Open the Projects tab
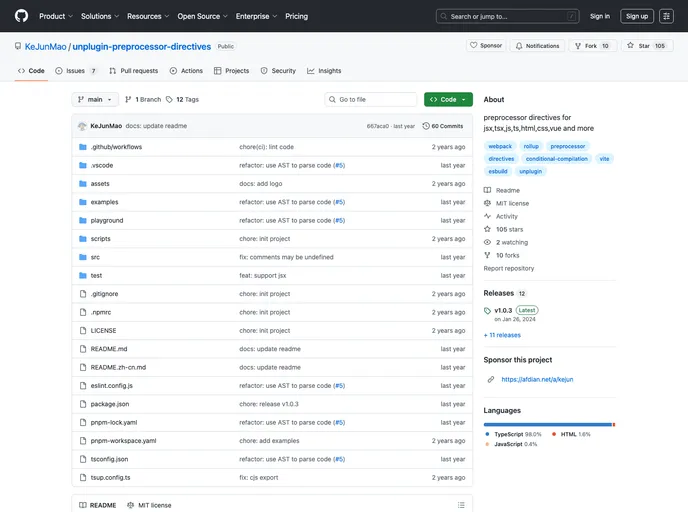The image size is (688, 512). coord(231,71)
